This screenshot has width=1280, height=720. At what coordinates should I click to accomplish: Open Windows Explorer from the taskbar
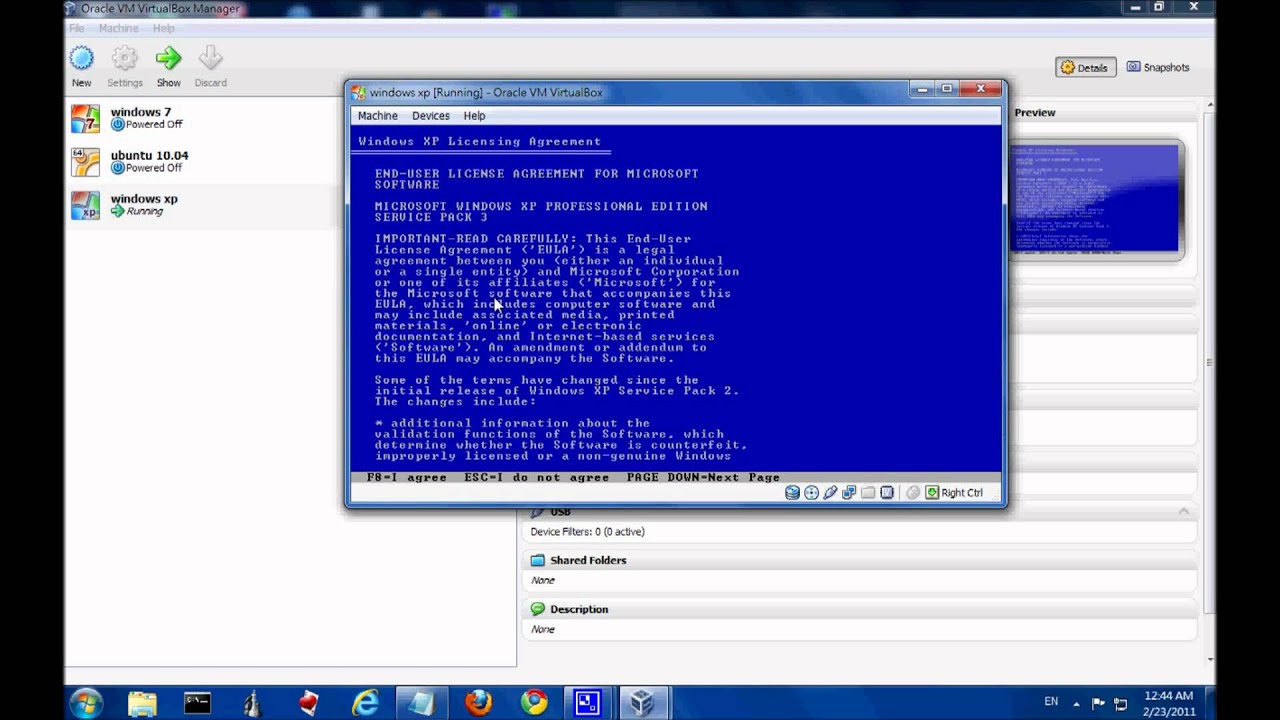tap(141, 703)
